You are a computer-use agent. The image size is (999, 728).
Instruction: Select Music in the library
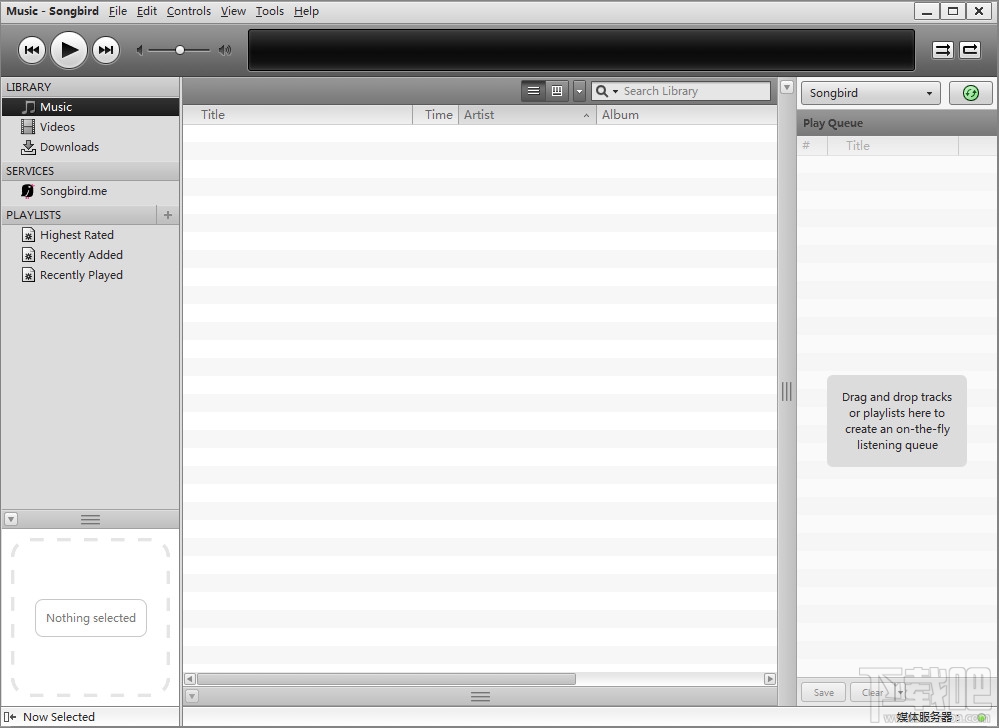tap(90, 107)
